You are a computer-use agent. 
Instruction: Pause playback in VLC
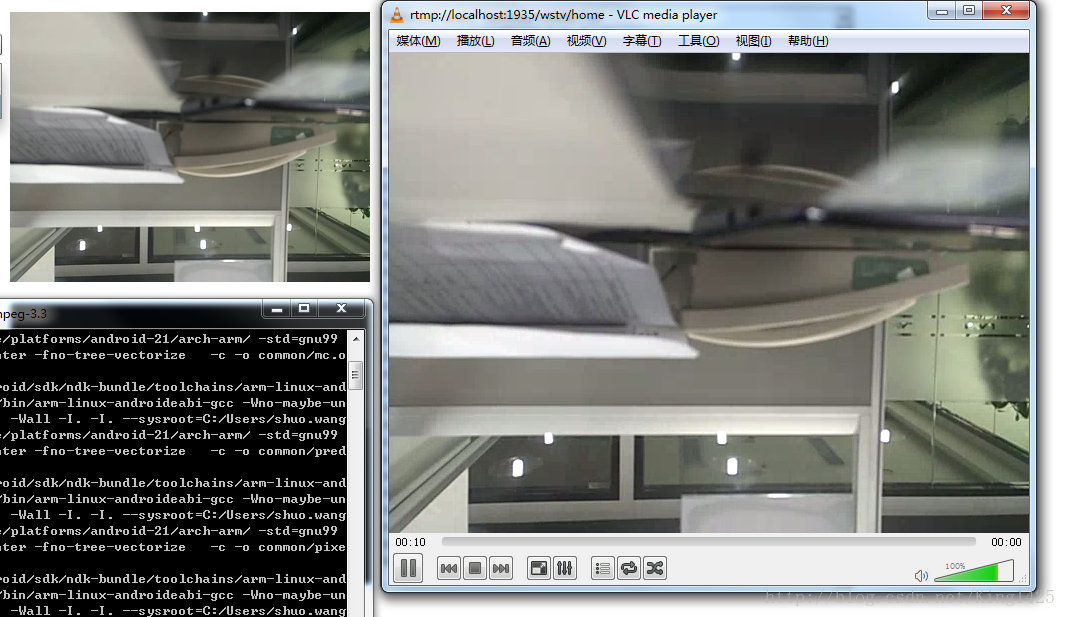click(409, 568)
